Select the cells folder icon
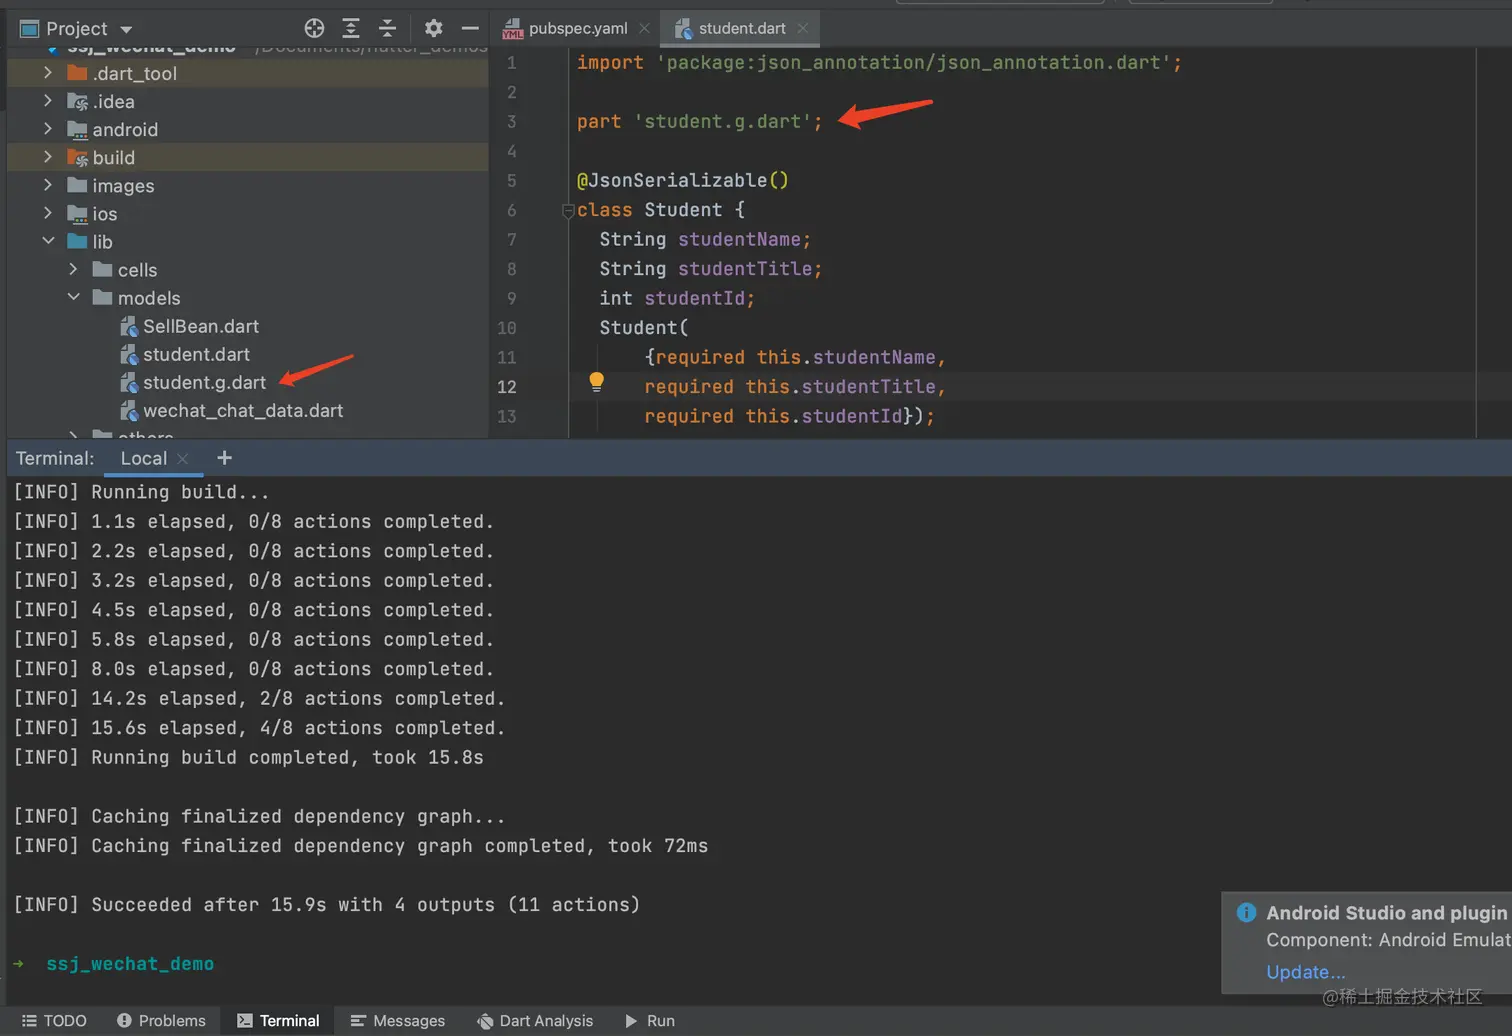The image size is (1512, 1036). [102, 269]
